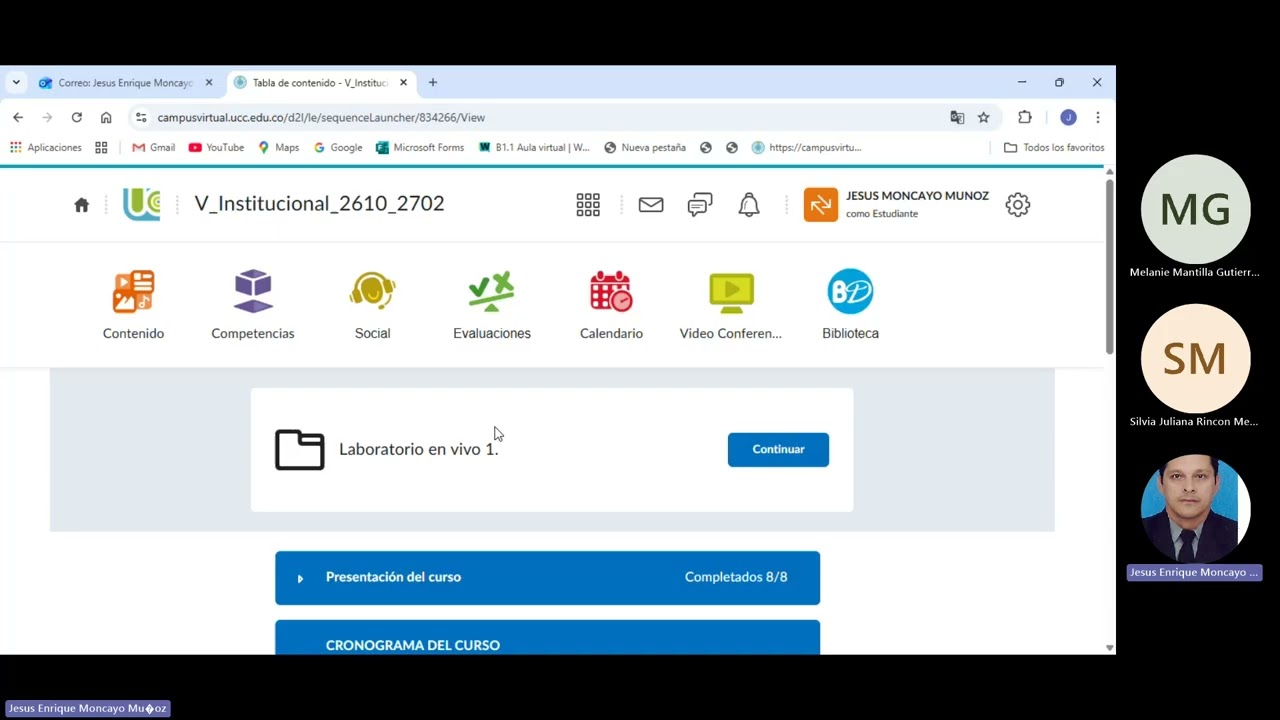Close the Correo browser tab
The height and width of the screenshot is (720, 1280).
tap(209, 83)
